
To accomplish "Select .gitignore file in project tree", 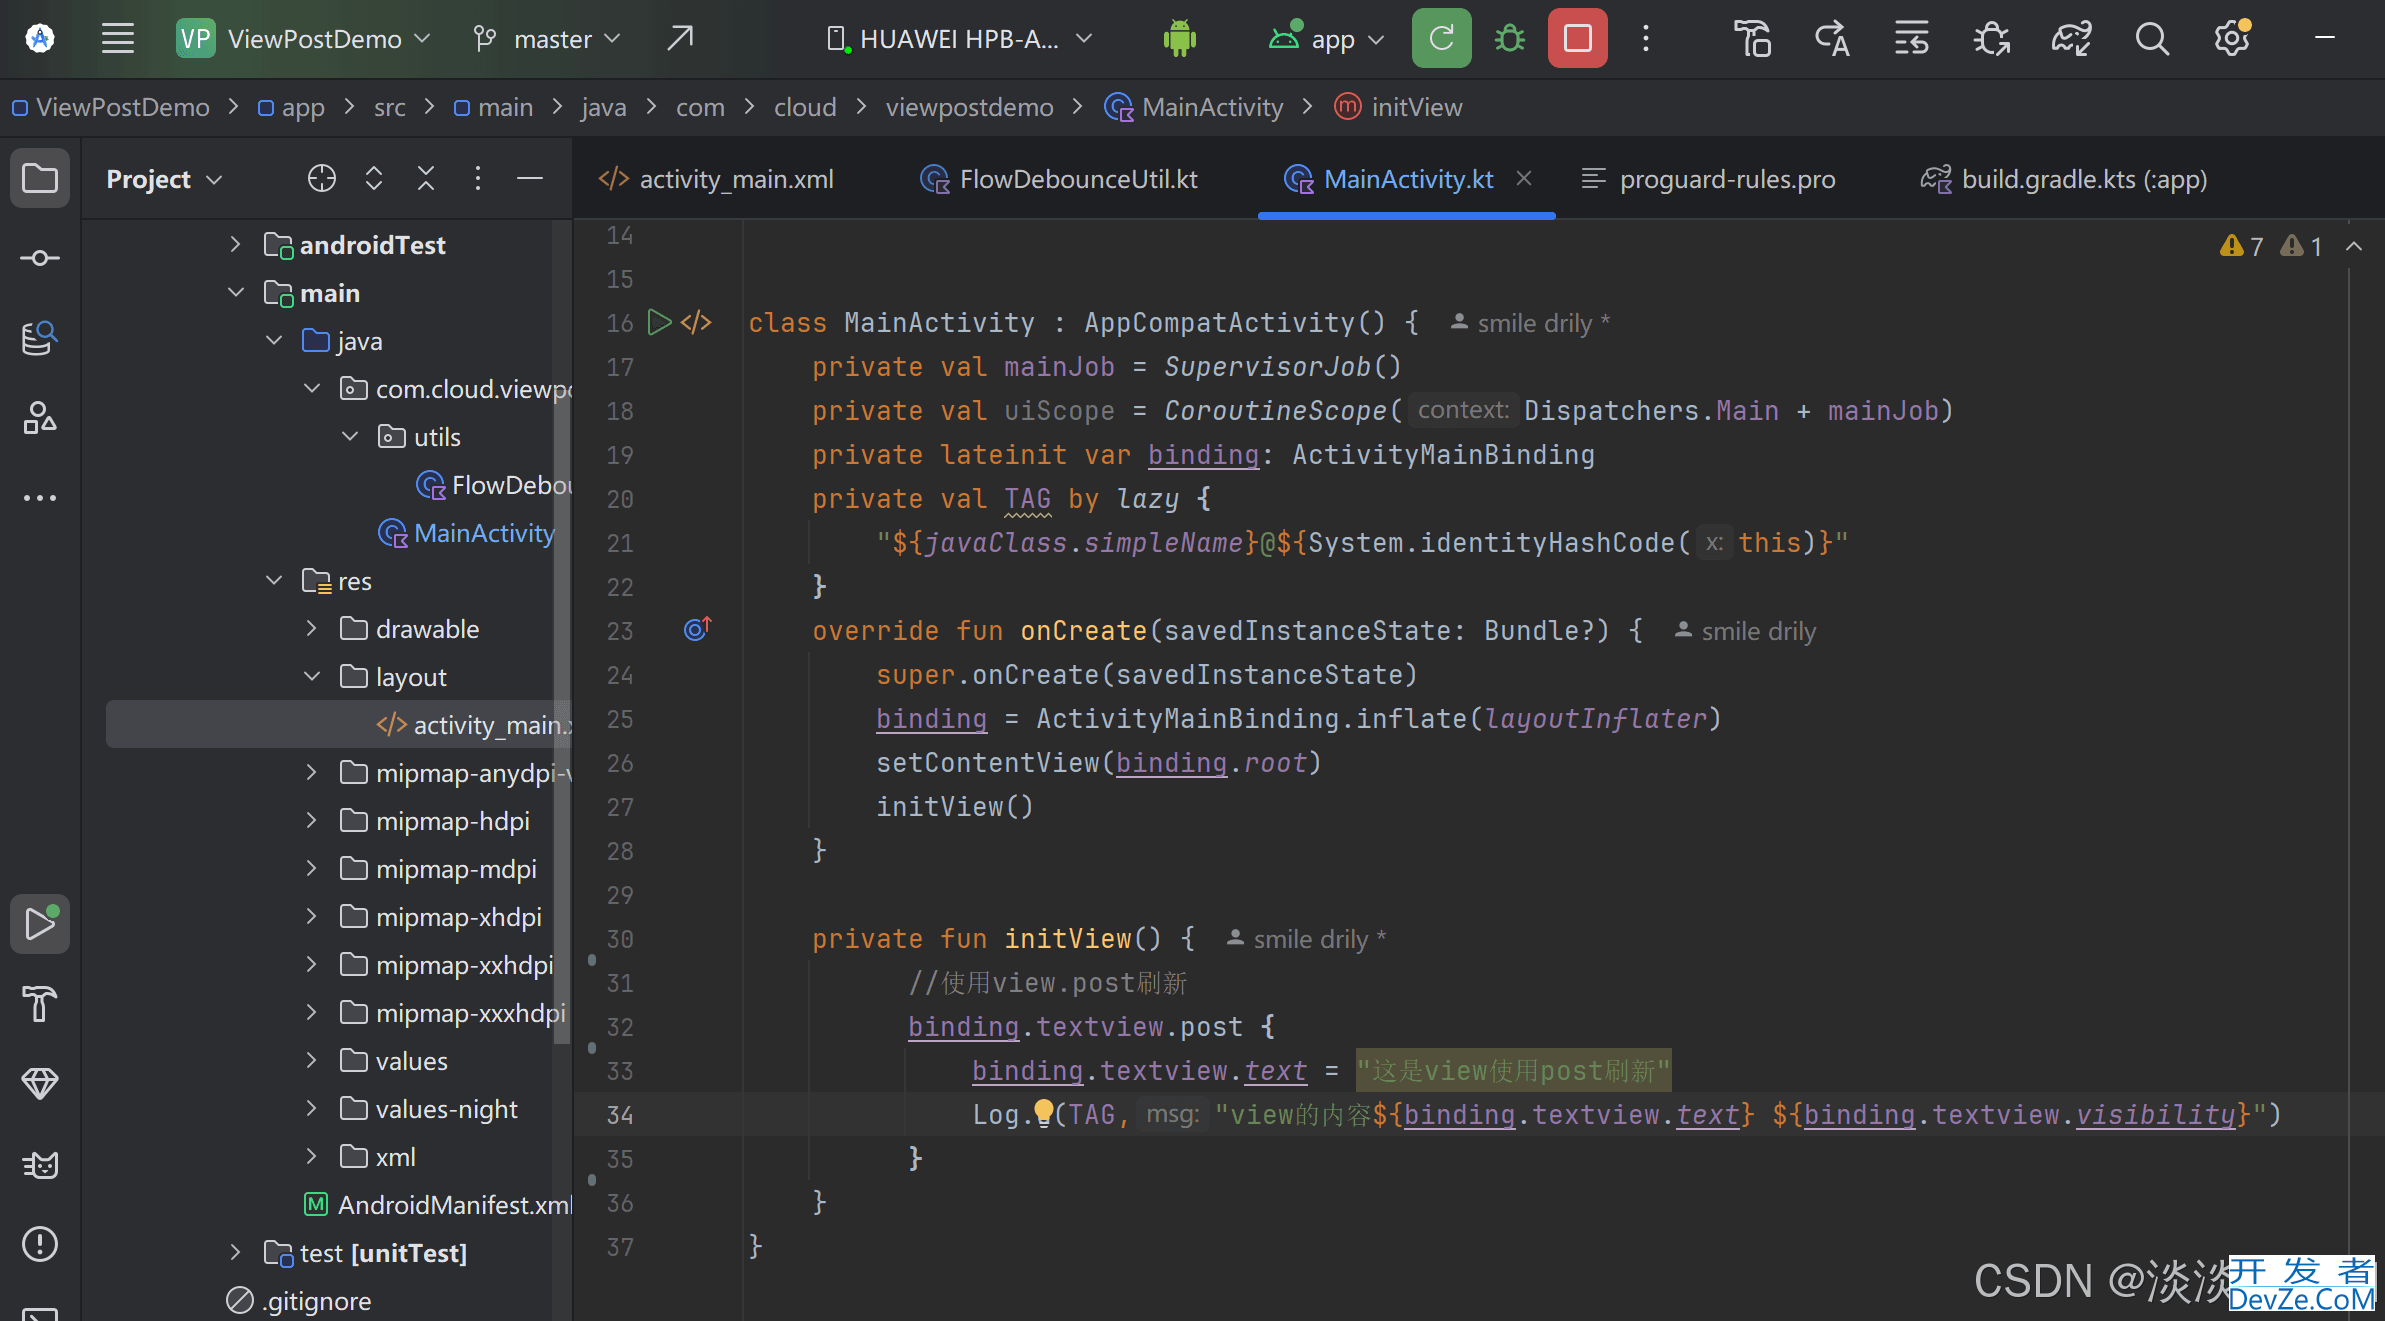I will pyautogui.click(x=300, y=1301).
